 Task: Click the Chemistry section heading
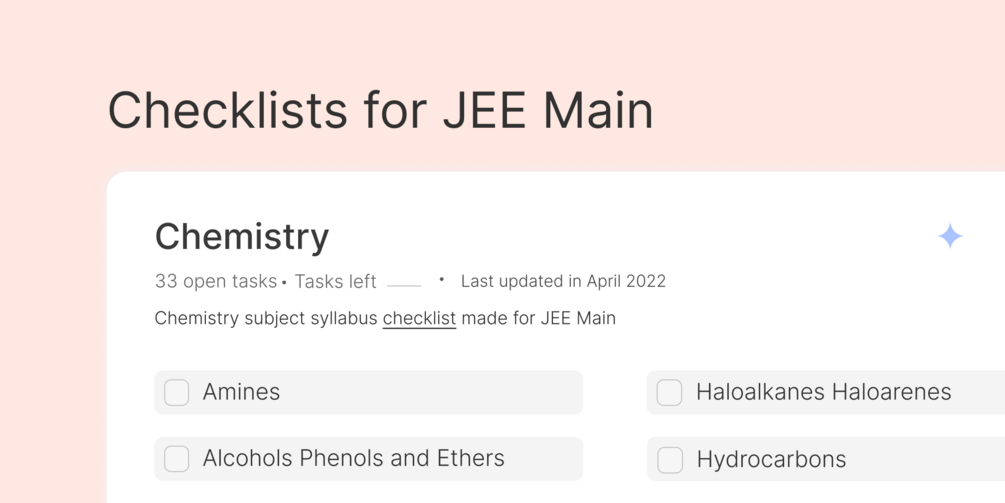tap(242, 237)
